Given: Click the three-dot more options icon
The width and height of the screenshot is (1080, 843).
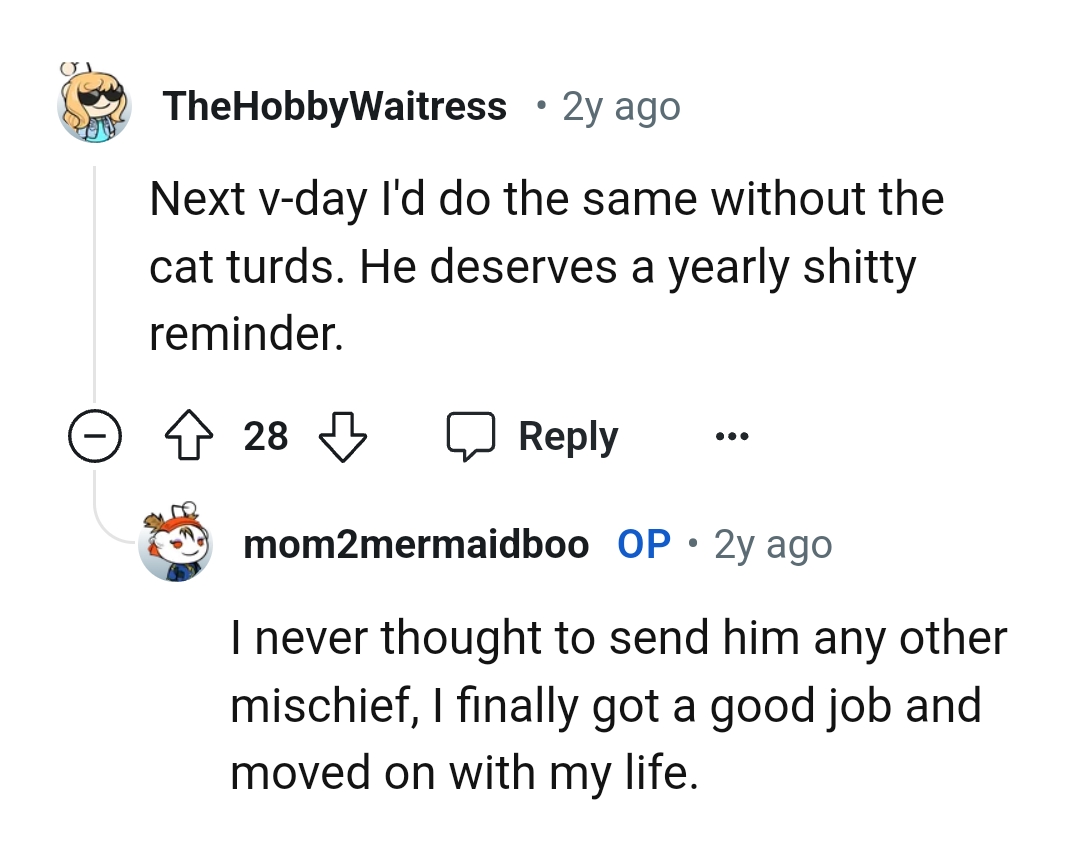Looking at the screenshot, I should pos(731,437).
